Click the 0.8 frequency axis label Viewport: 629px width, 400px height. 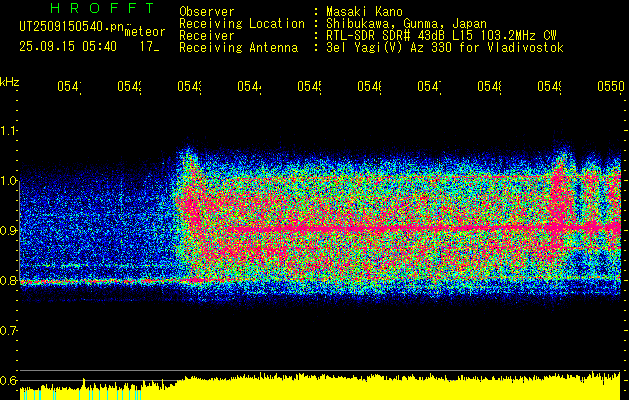[9, 280]
